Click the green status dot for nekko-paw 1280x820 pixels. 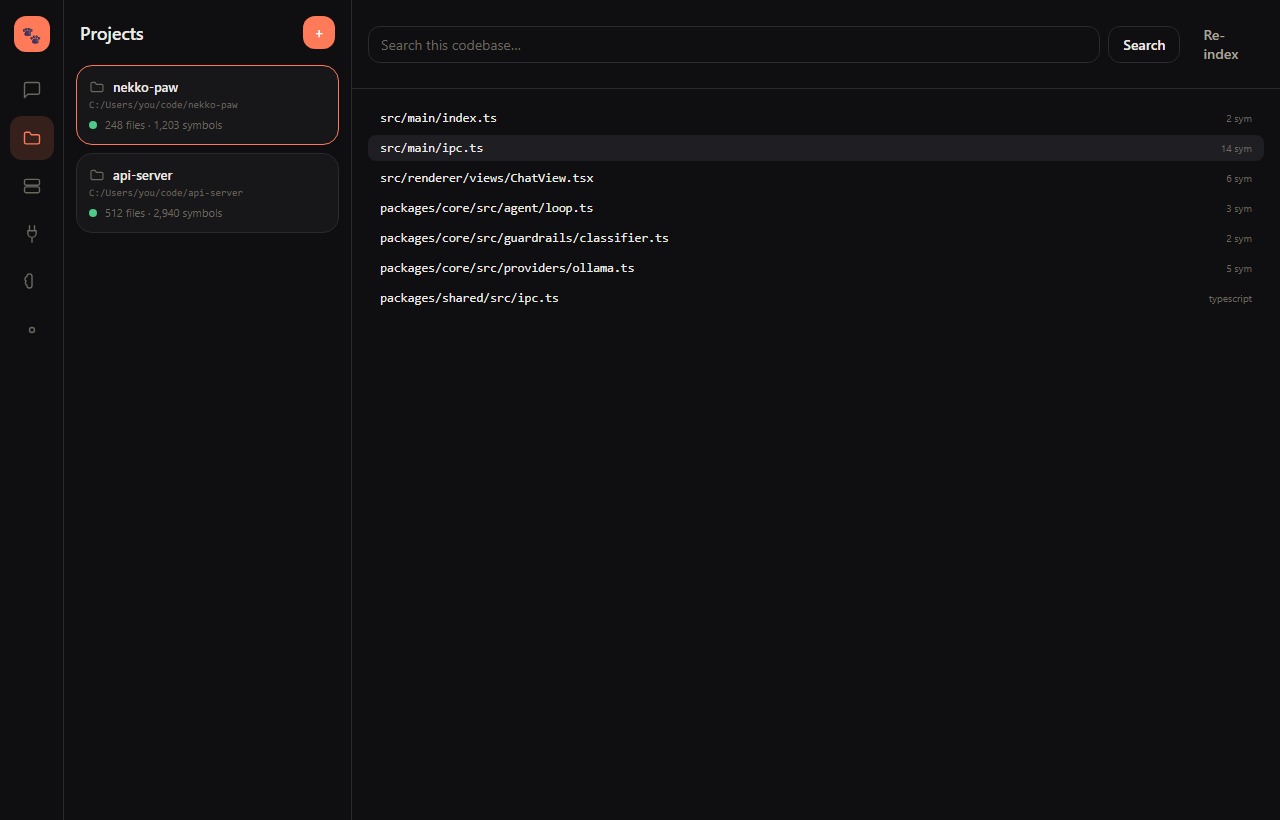(93, 125)
